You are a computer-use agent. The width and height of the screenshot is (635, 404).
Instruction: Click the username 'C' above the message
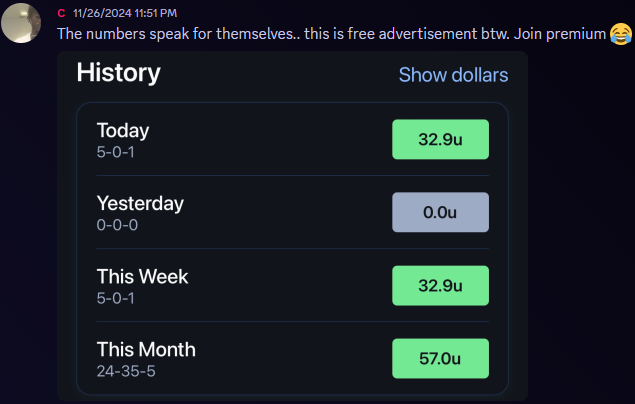[x=61, y=13]
